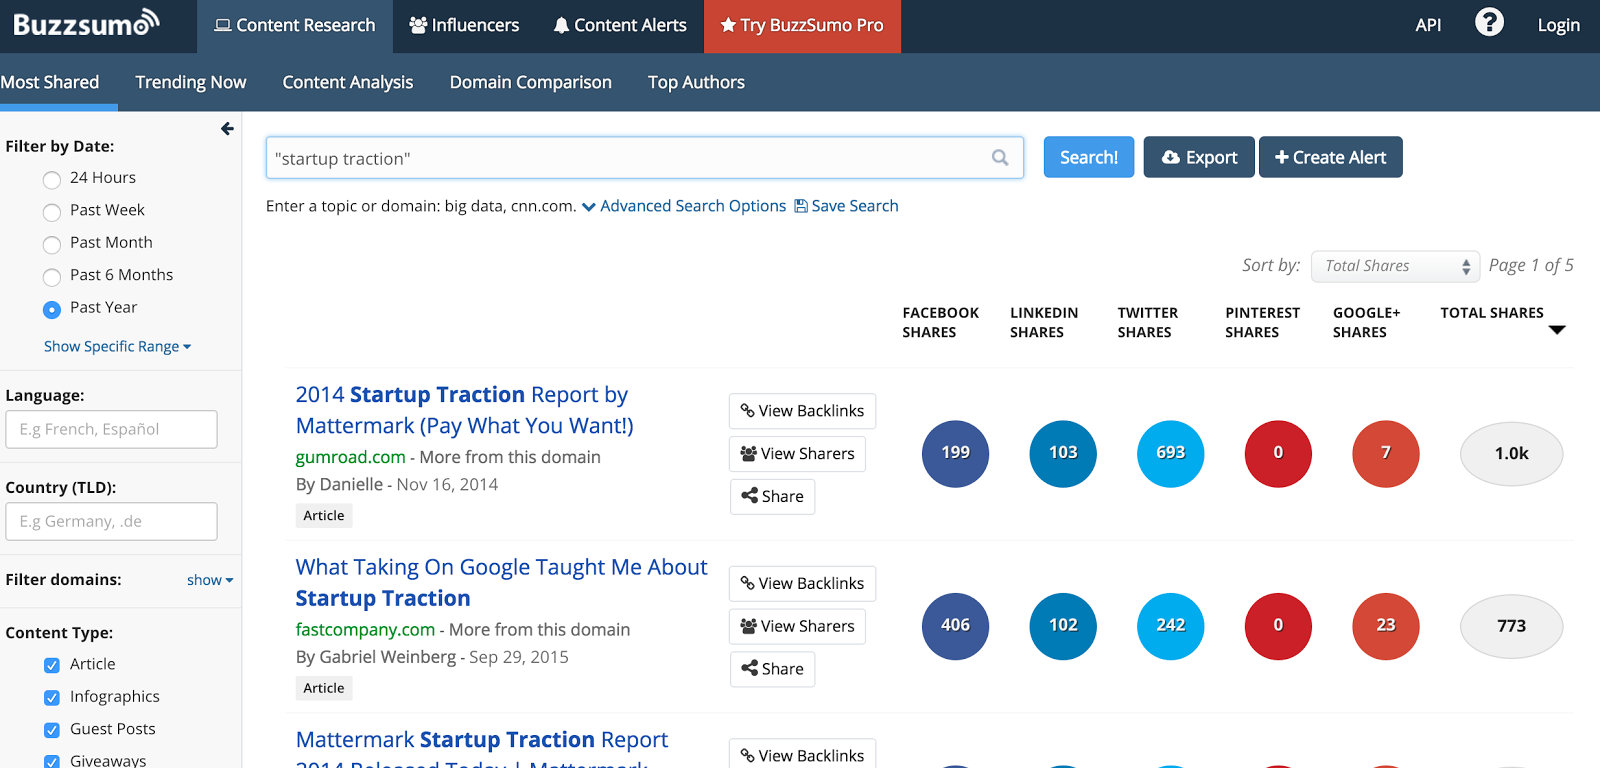Viewport: 1600px width, 768px height.
Task: Click the Export button
Action: [x=1199, y=157]
